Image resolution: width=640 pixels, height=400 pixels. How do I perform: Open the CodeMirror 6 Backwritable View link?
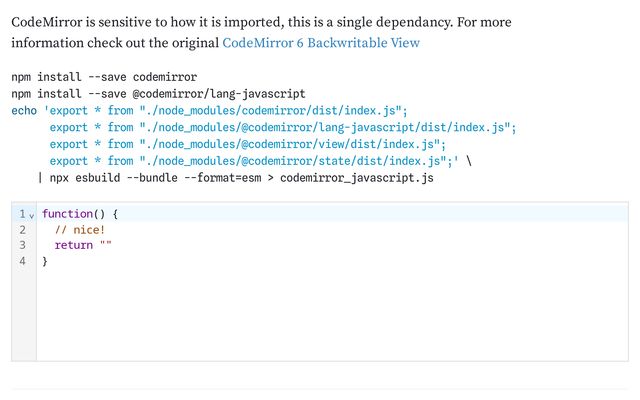point(321,43)
